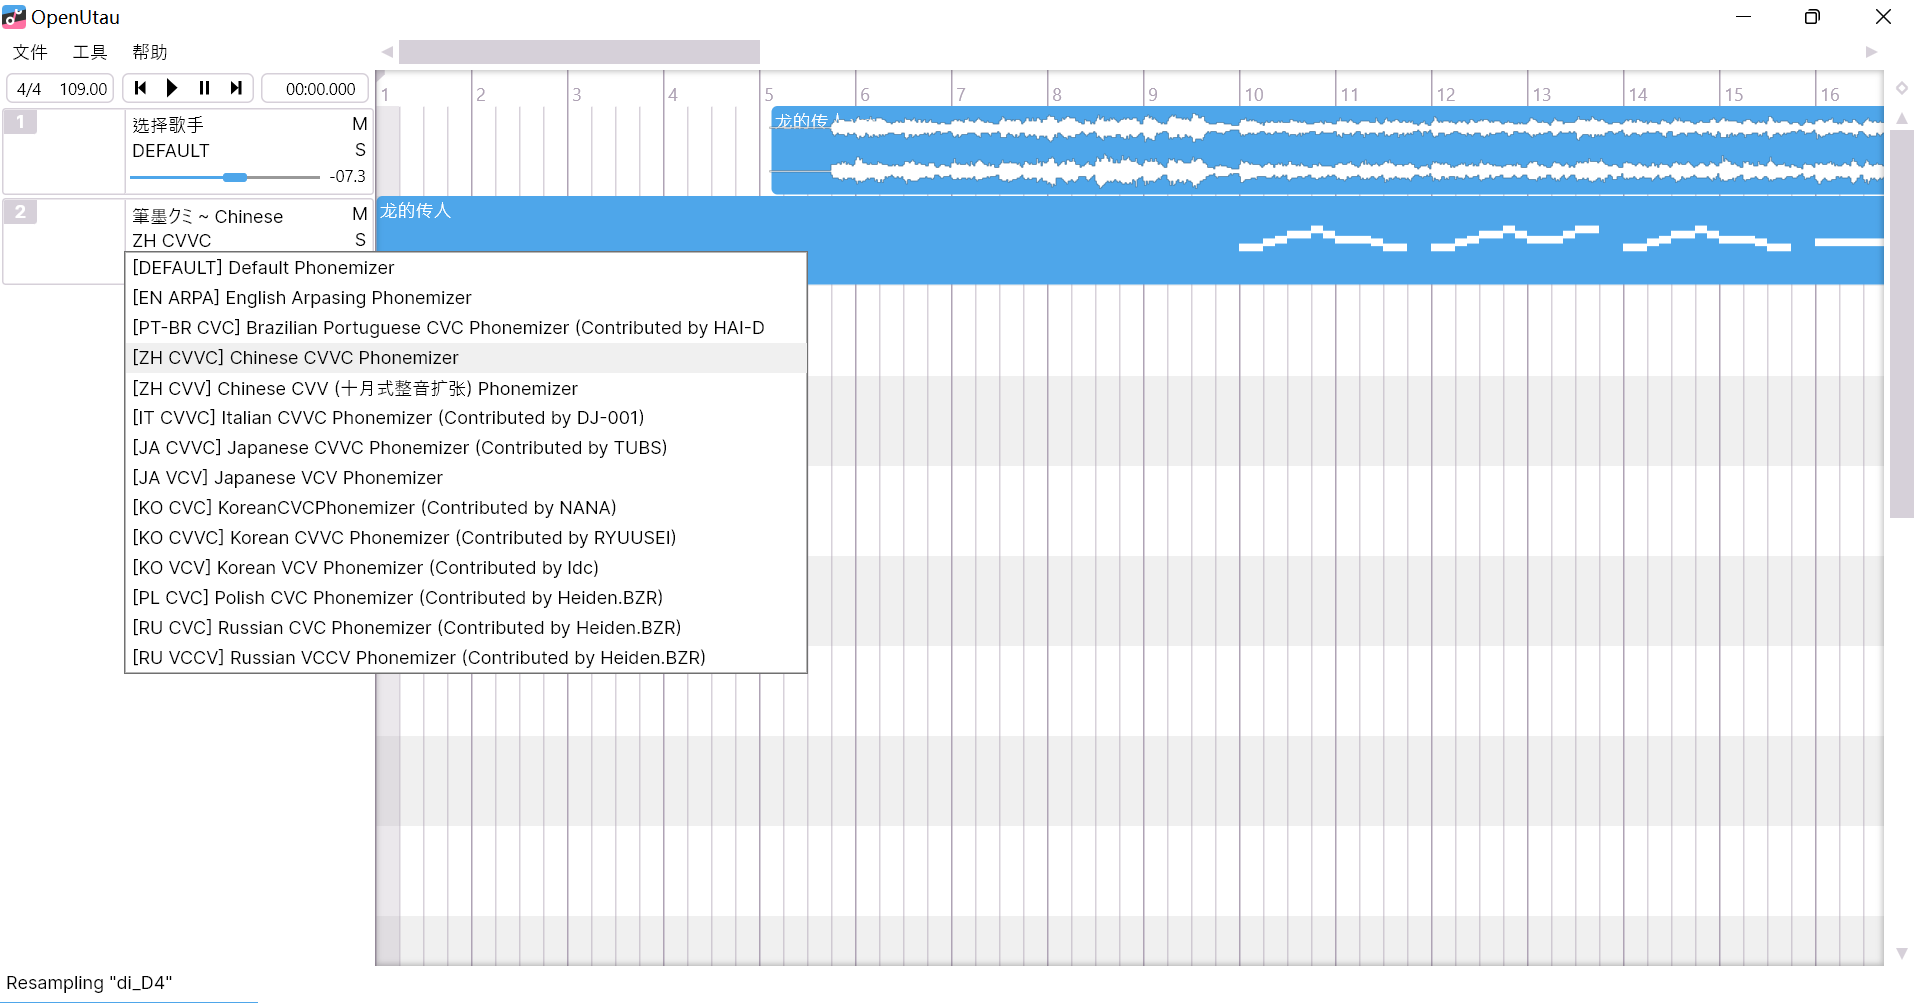Pause playback
The width and height of the screenshot is (1920, 1003).
pyautogui.click(x=204, y=88)
